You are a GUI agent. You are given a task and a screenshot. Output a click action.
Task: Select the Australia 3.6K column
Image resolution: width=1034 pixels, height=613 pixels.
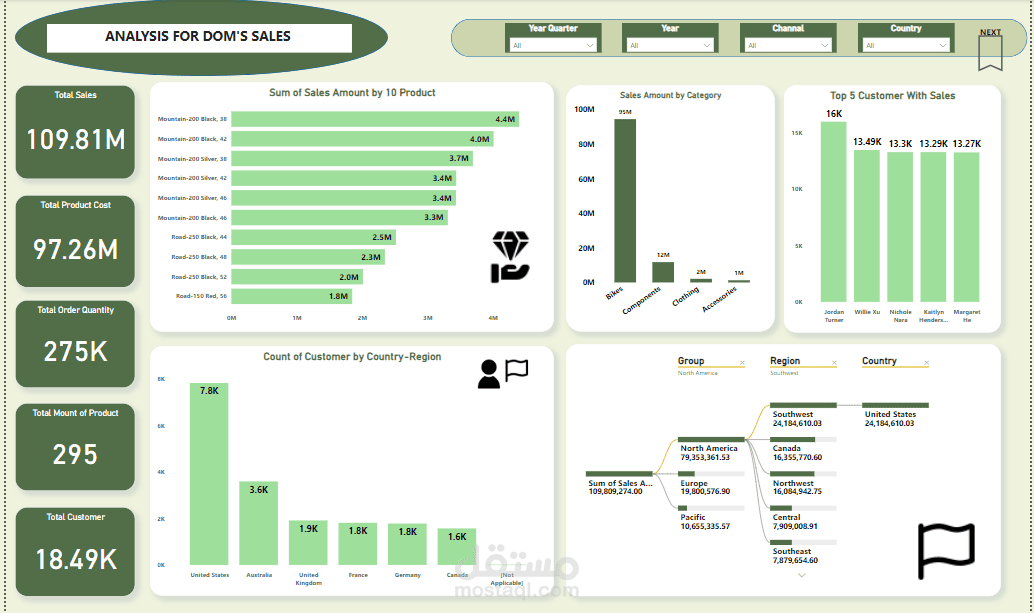tap(258, 523)
